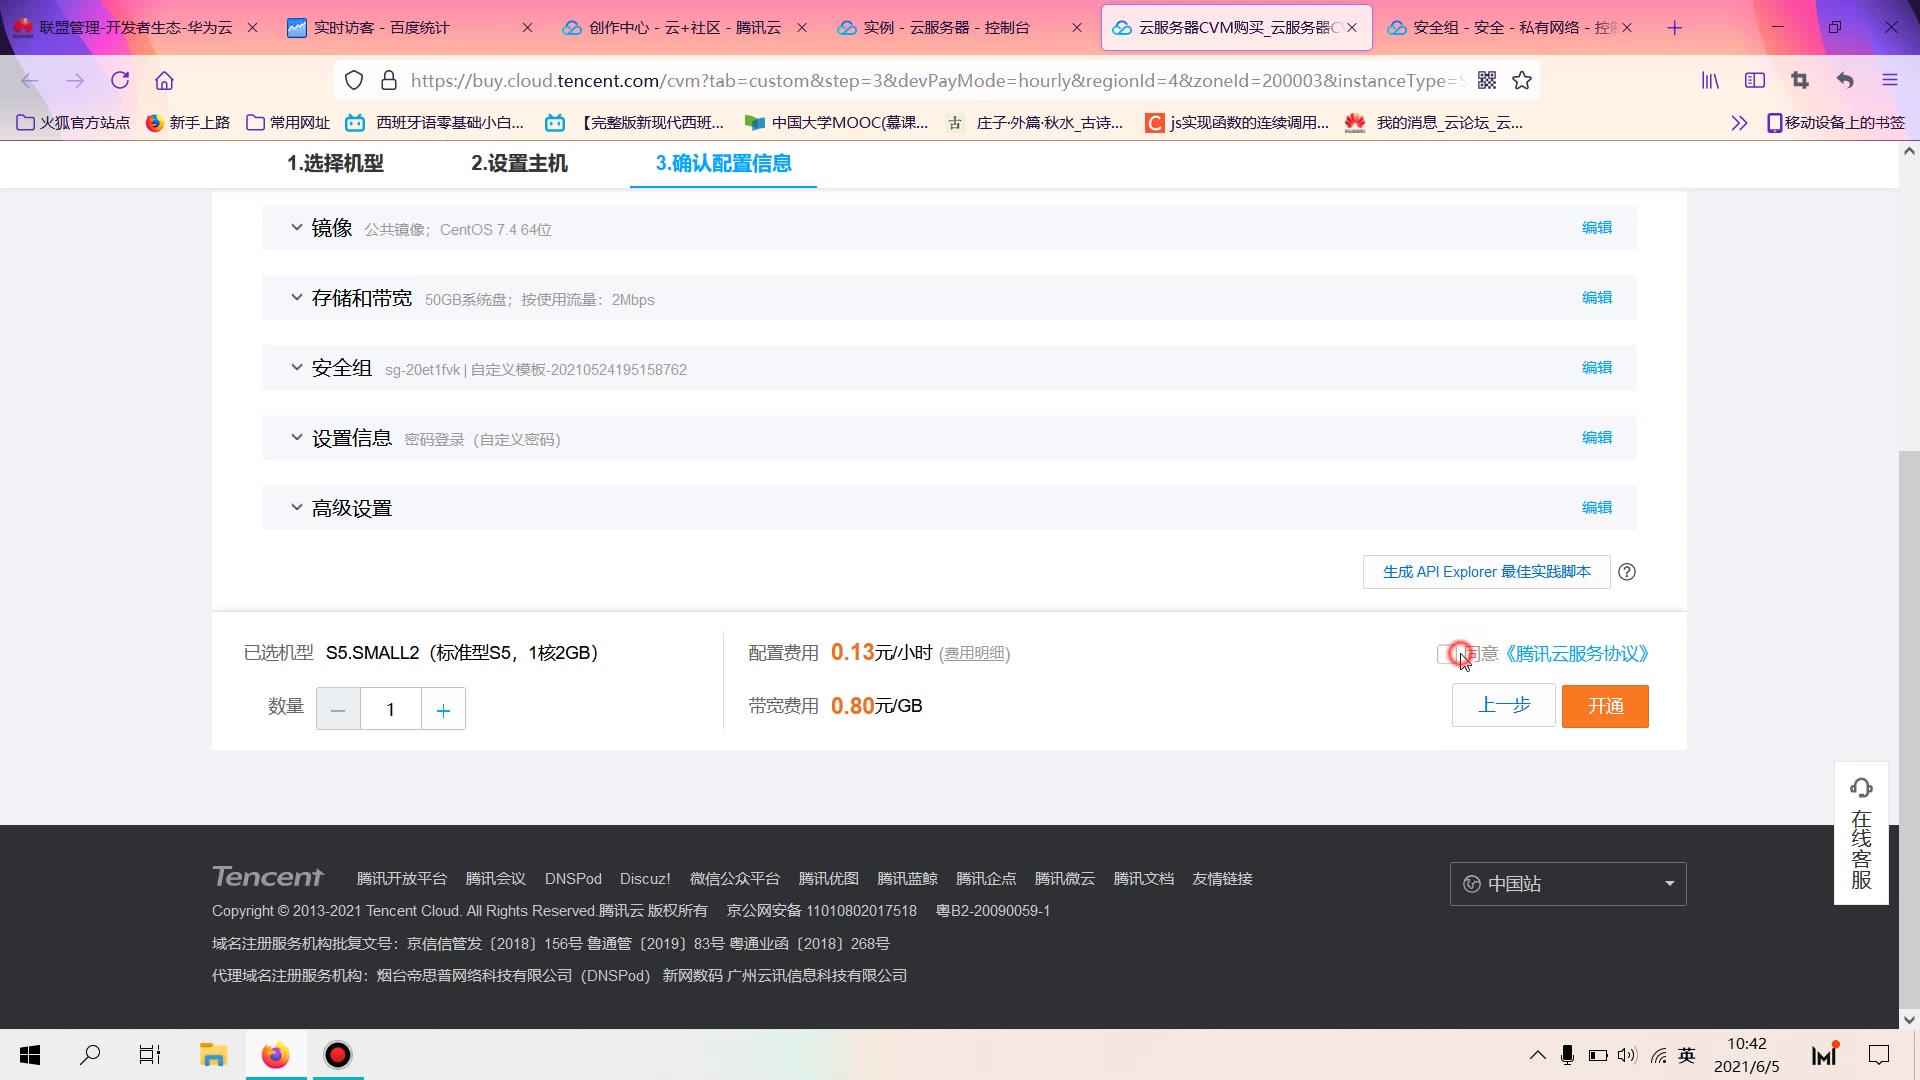This screenshot has height=1080, width=1920.
Task: Edit the 安全组 settings via 编辑 link
Action: coord(1596,368)
